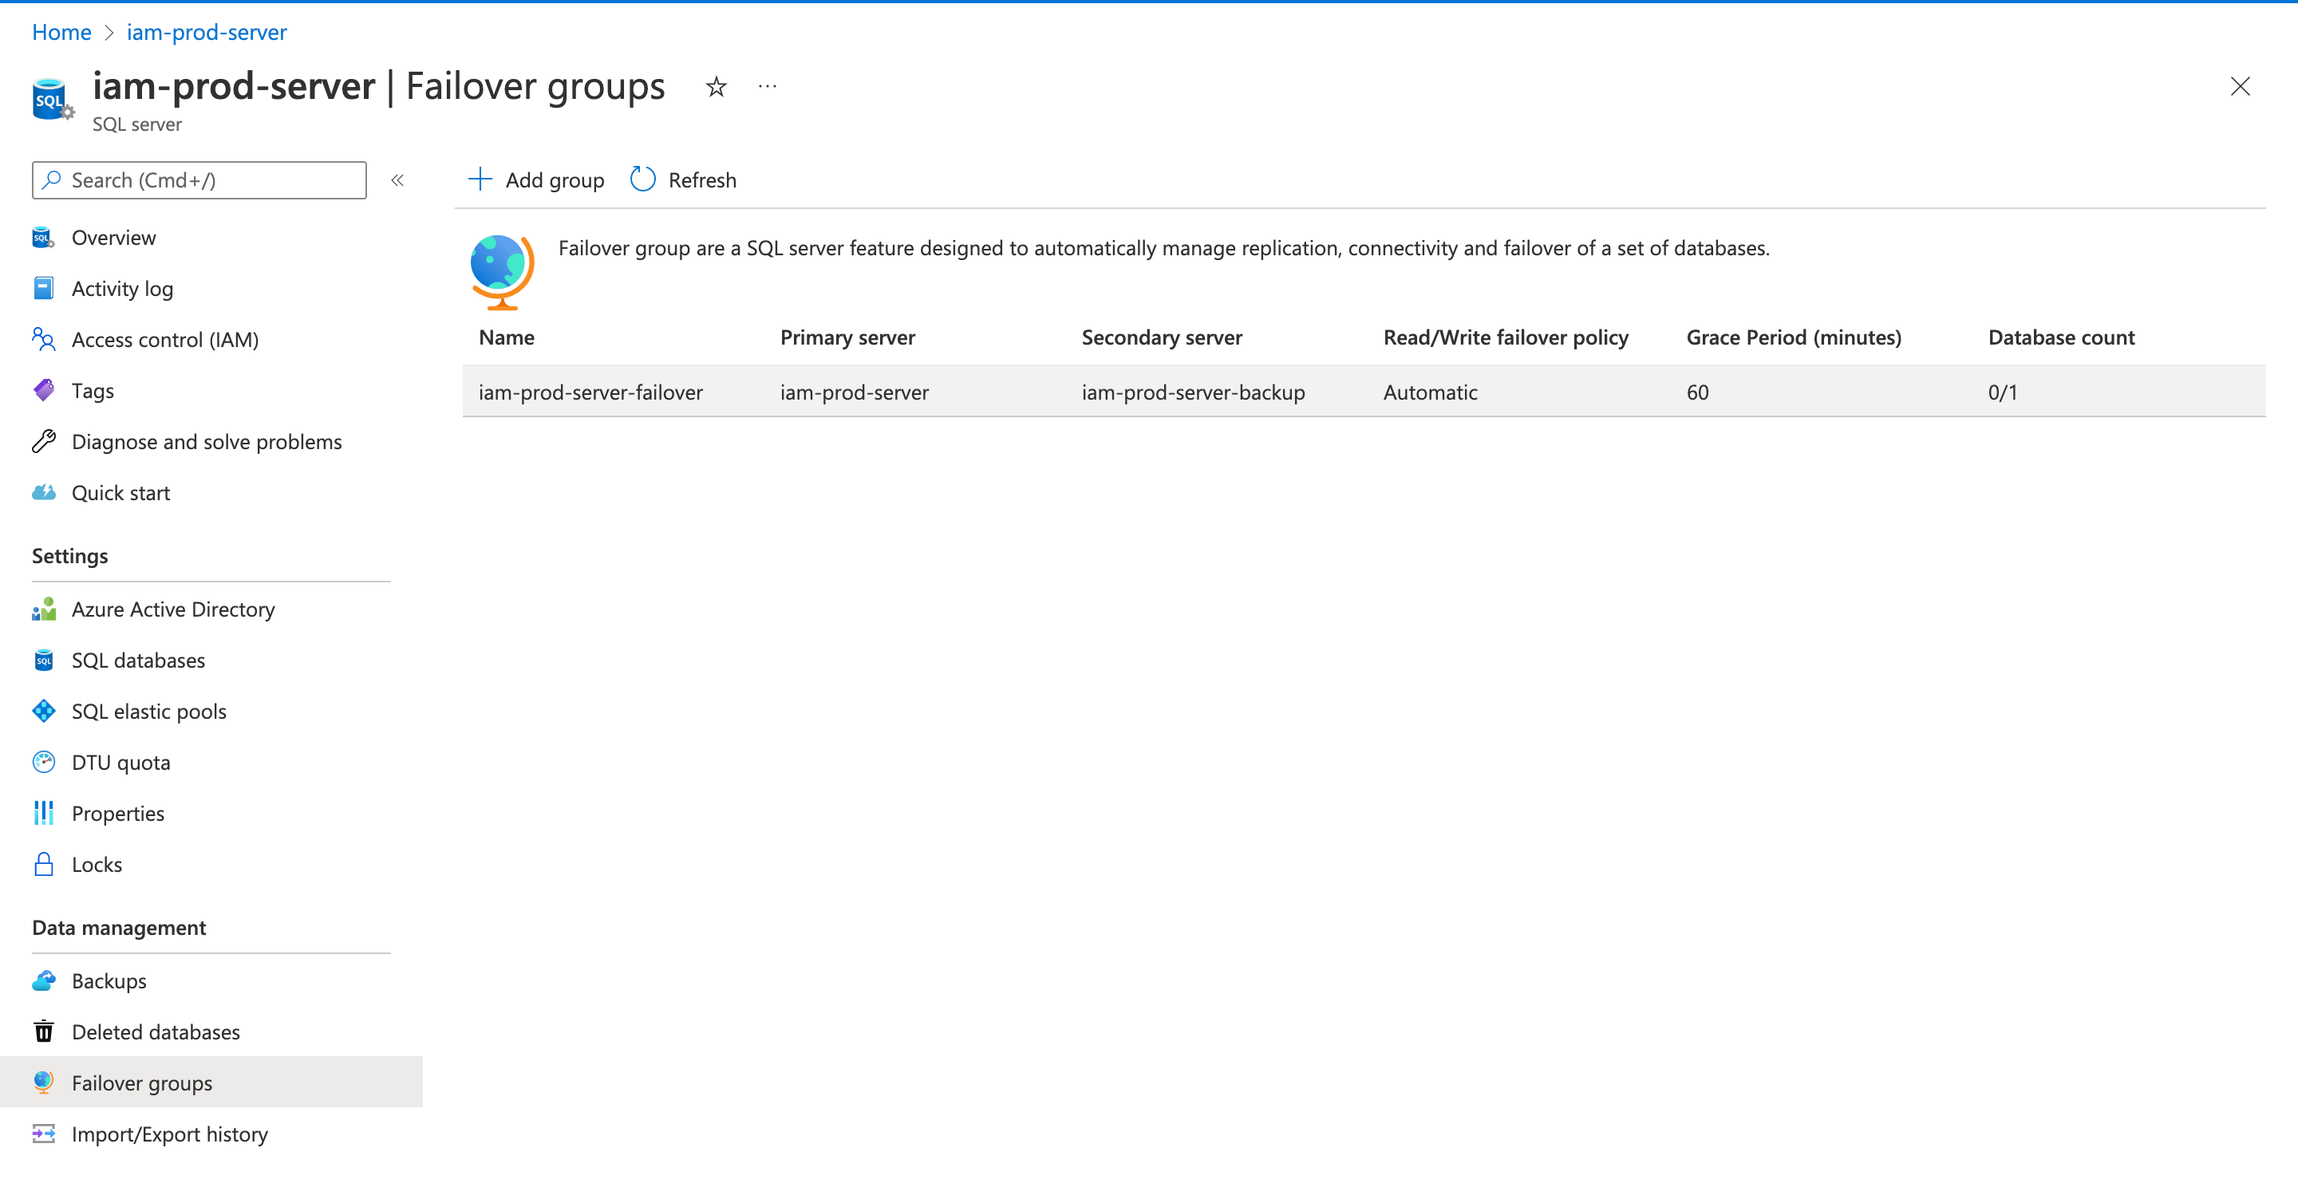Click the SQL databases icon
This screenshot has height=1187, width=2298.
(x=43, y=660)
